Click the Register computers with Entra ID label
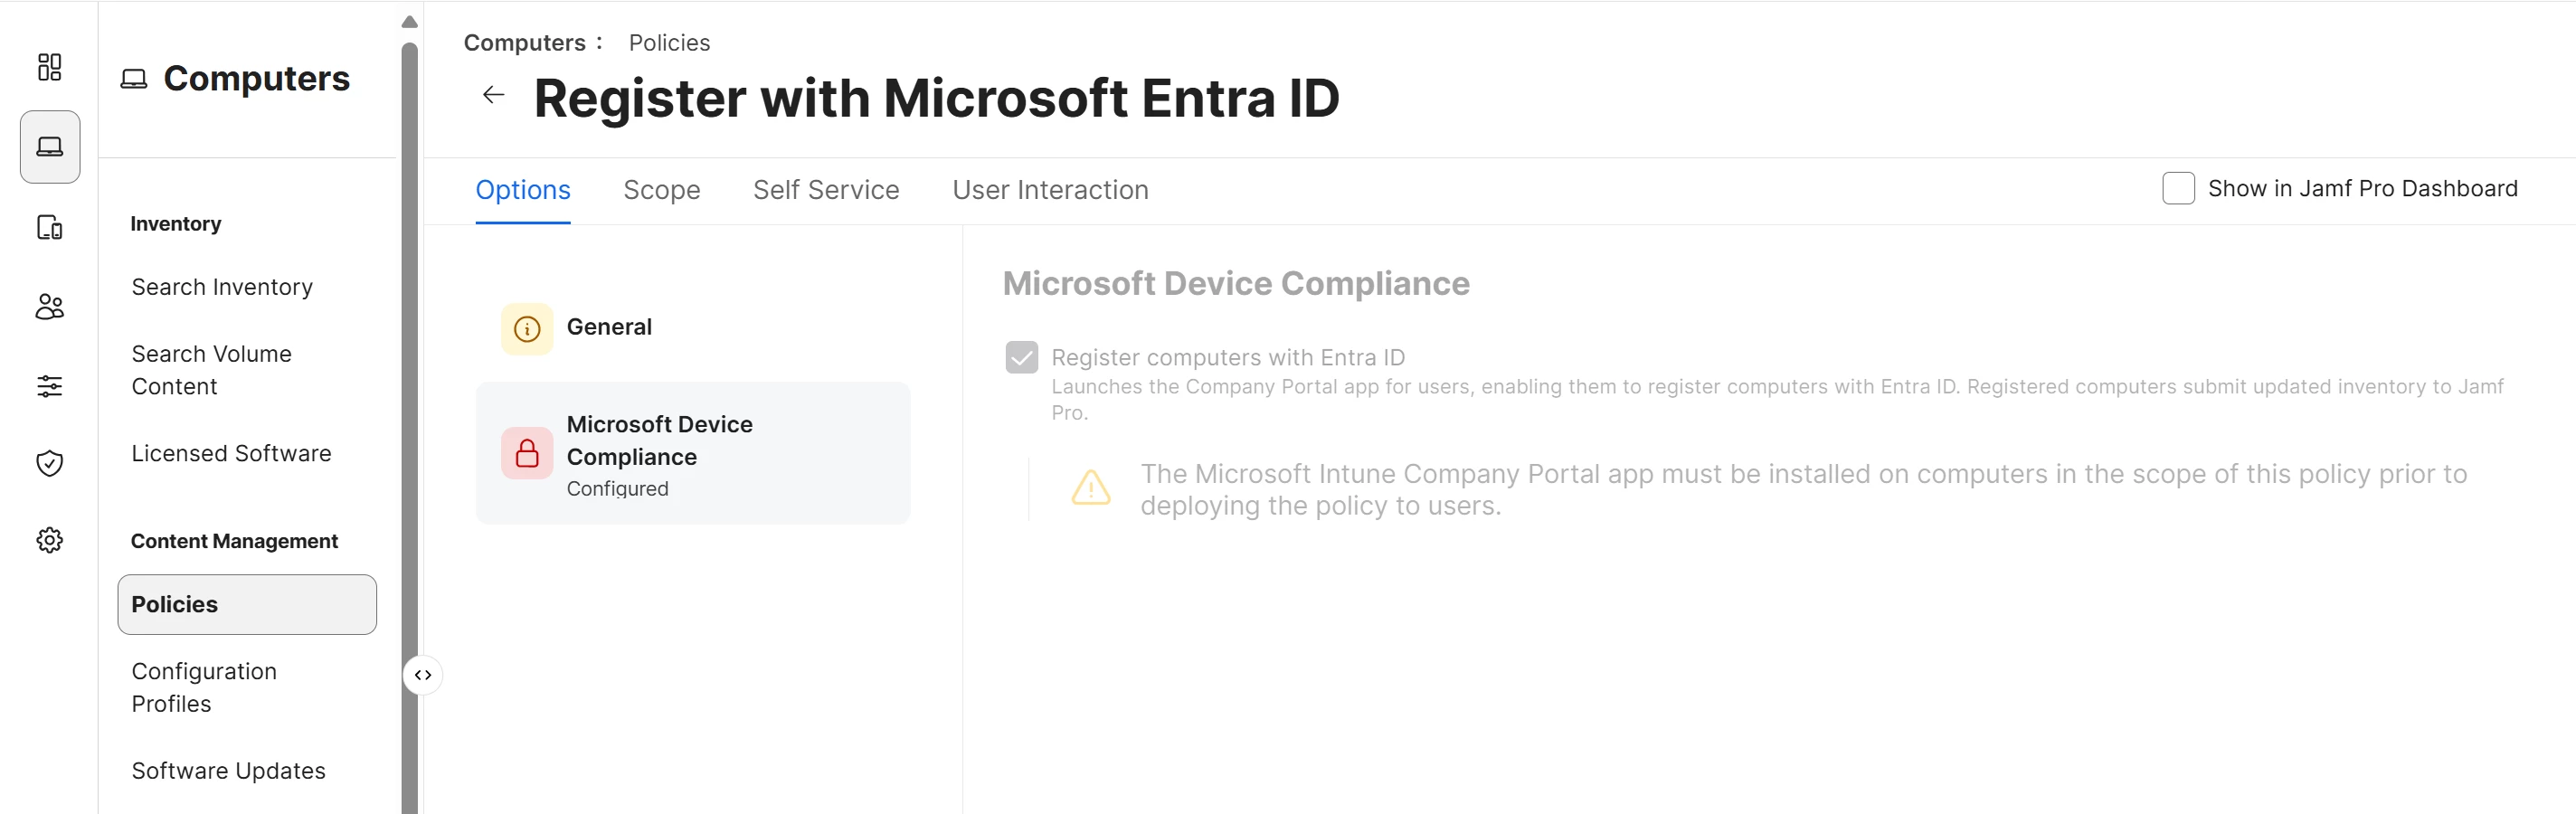This screenshot has height=814, width=2576. pos(1228,357)
